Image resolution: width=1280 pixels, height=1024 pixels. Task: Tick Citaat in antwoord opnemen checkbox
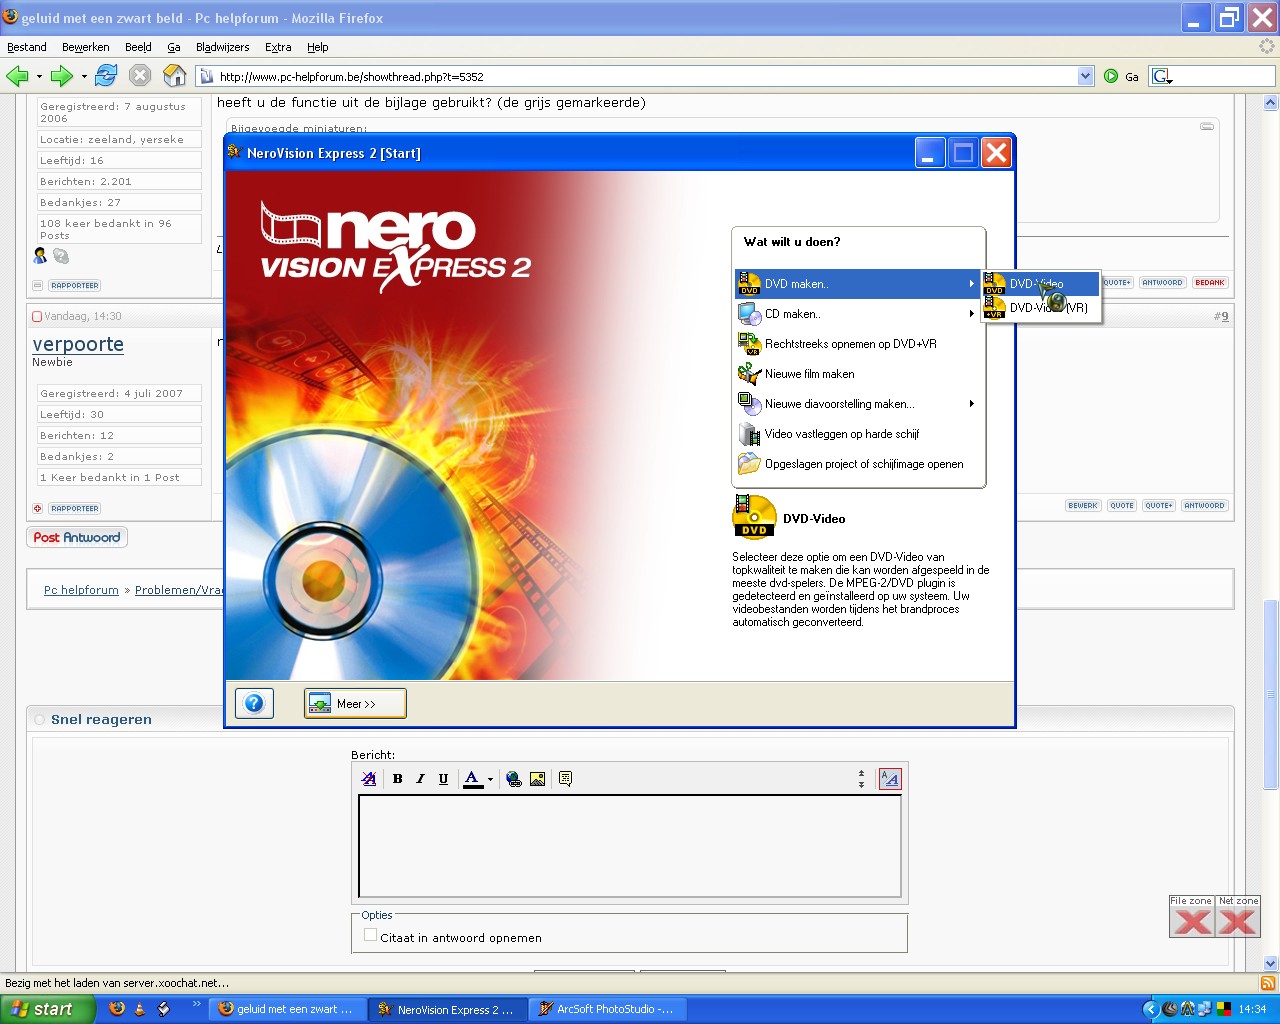371,935
